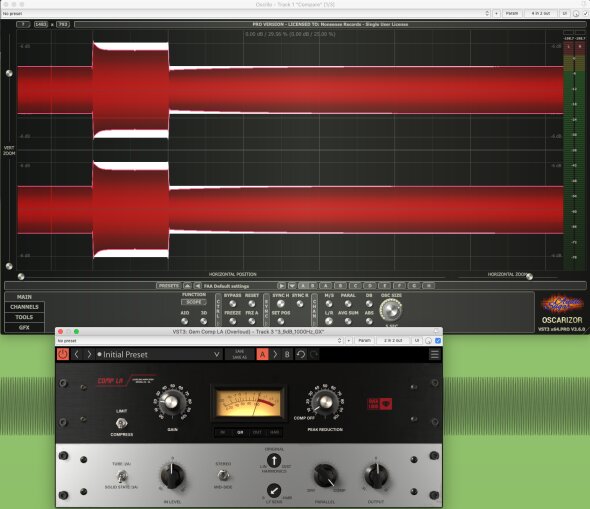The height and width of the screenshot is (509, 590).
Task: Toggle the Stereo/Mid-Side switch
Action: (x=223, y=476)
